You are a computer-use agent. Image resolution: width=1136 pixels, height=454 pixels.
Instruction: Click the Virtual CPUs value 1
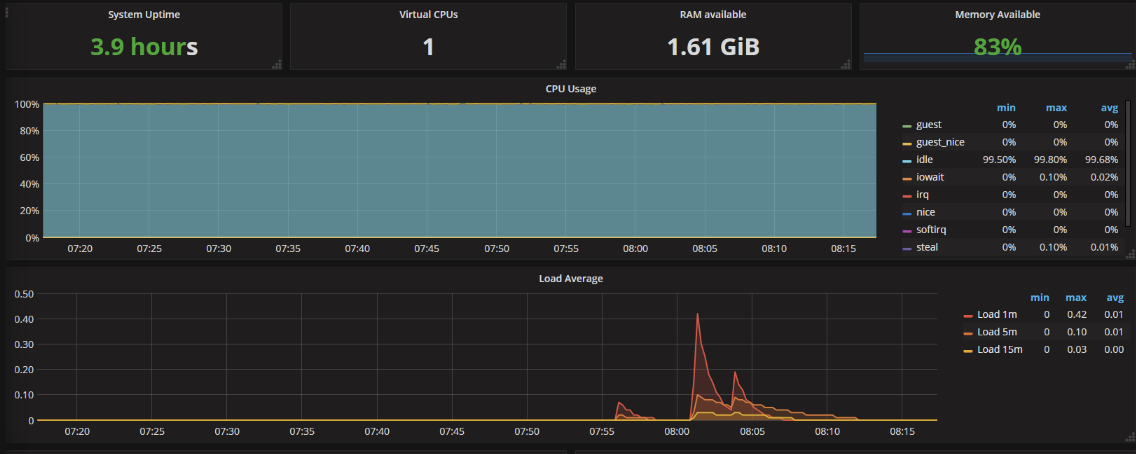click(x=428, y=47)
